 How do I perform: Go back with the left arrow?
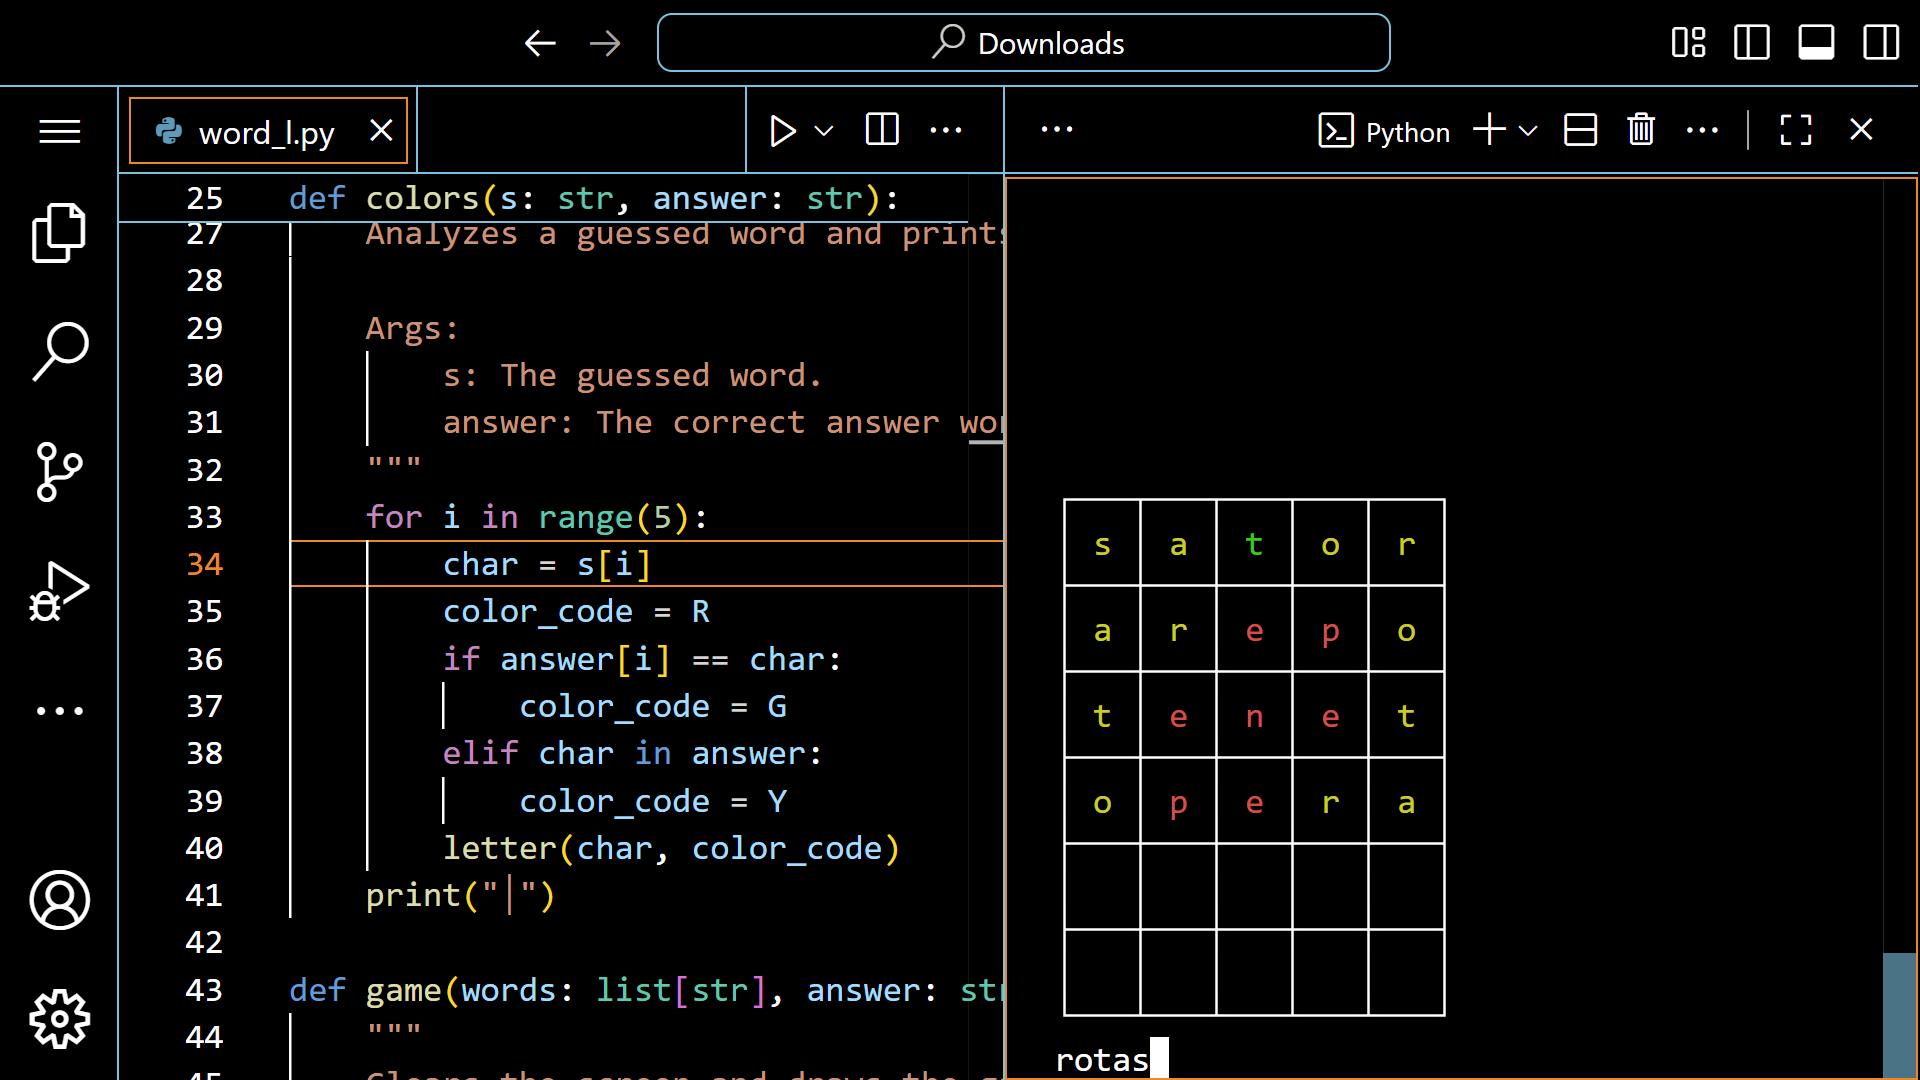540,43
